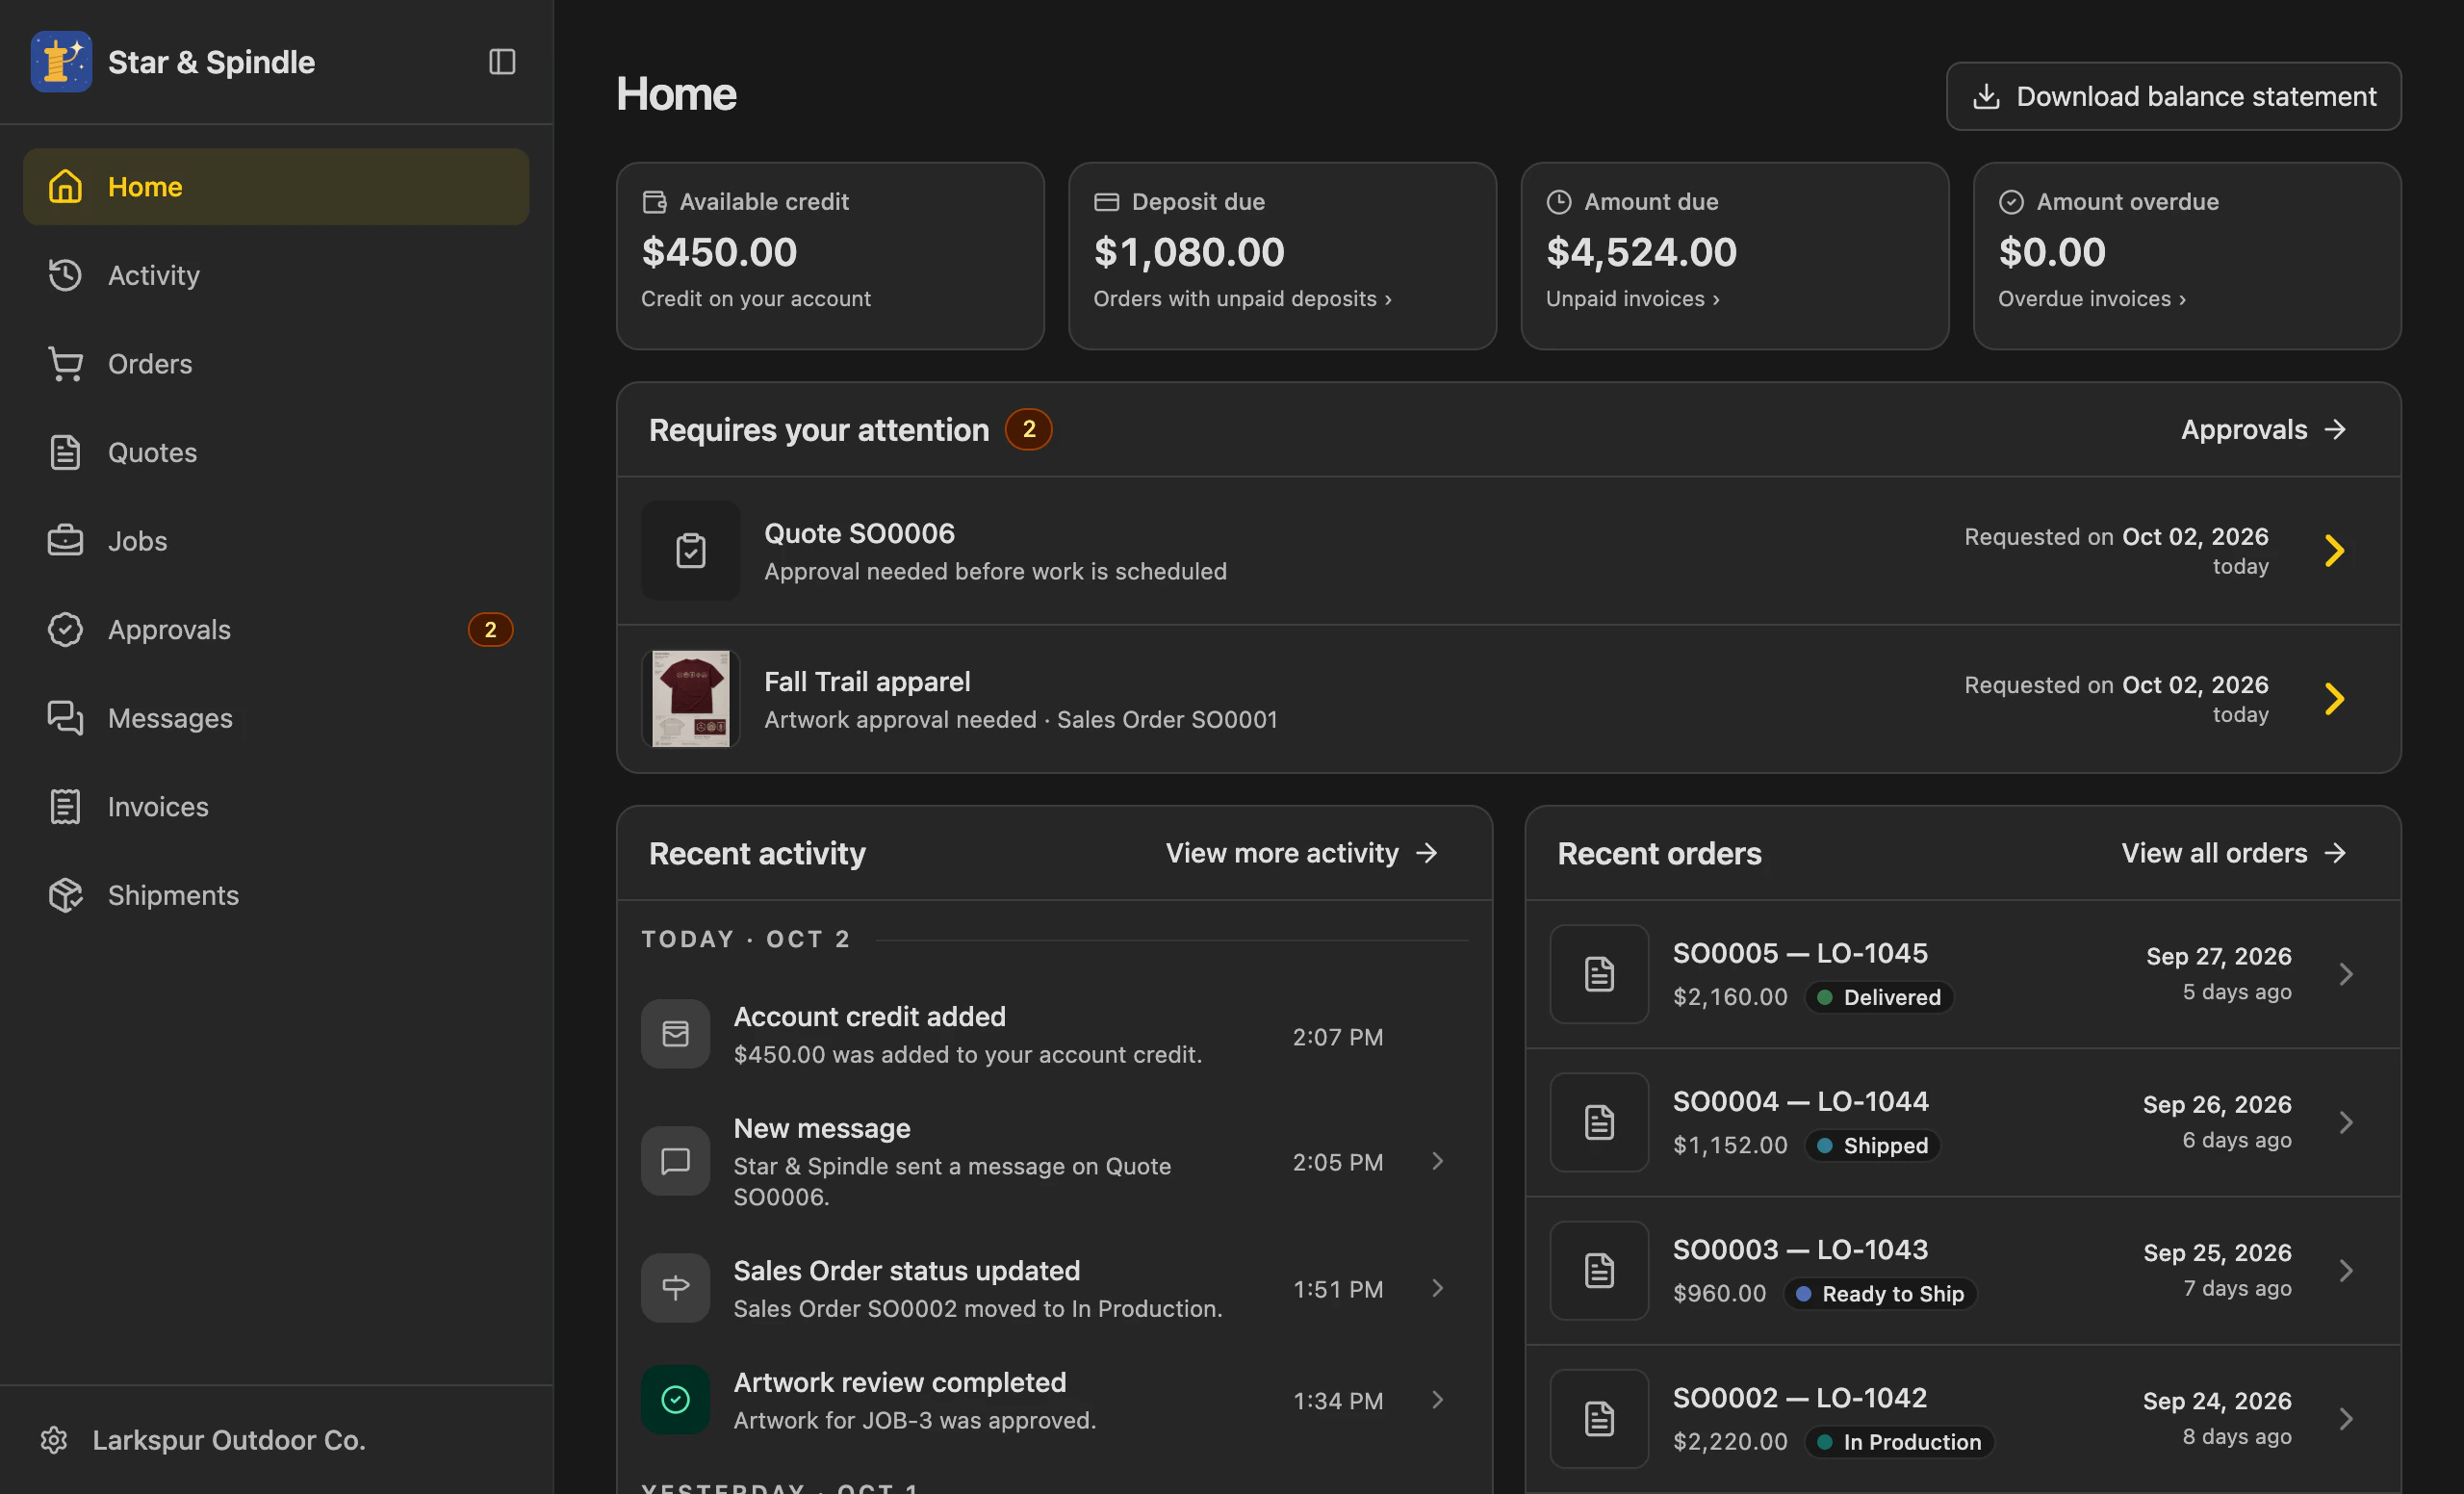Image resolution: width=2464 pixels, height=1494 pixels.
Task: Click the Account credit added icon
Action: point(675,1034)
